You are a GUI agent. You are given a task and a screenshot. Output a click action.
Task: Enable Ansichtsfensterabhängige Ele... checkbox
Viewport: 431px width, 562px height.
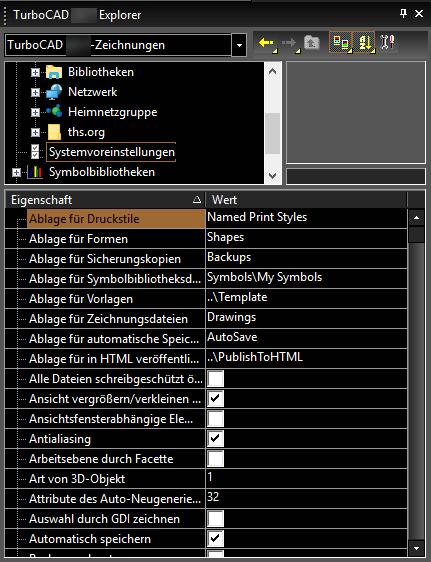click(x=216, y=419)
